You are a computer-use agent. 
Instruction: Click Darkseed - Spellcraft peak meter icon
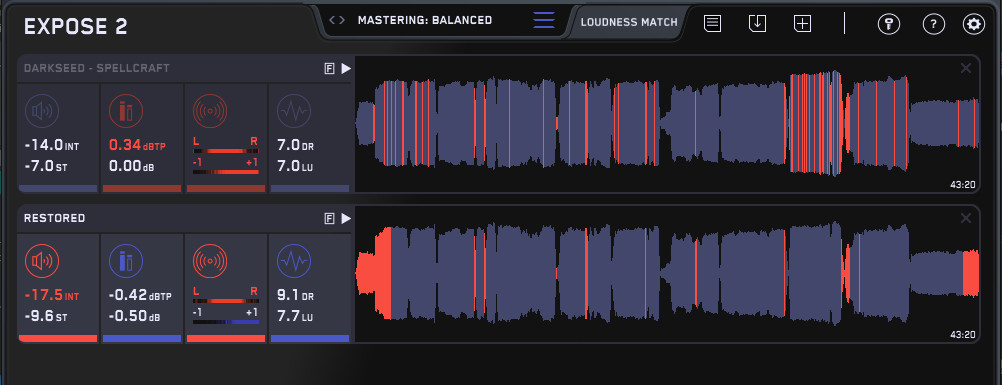[126, 111]
